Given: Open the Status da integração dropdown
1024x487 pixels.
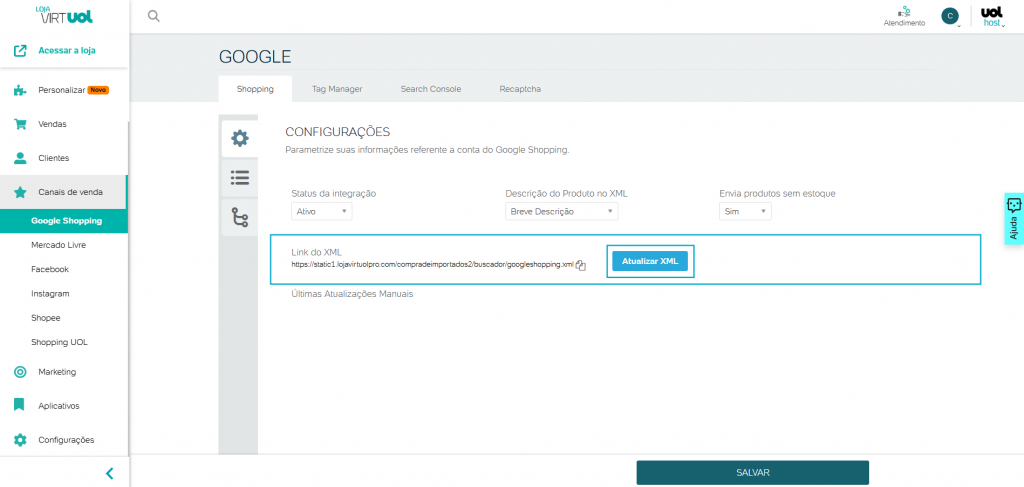Looking at the screenshot, I should click(321, 212).
